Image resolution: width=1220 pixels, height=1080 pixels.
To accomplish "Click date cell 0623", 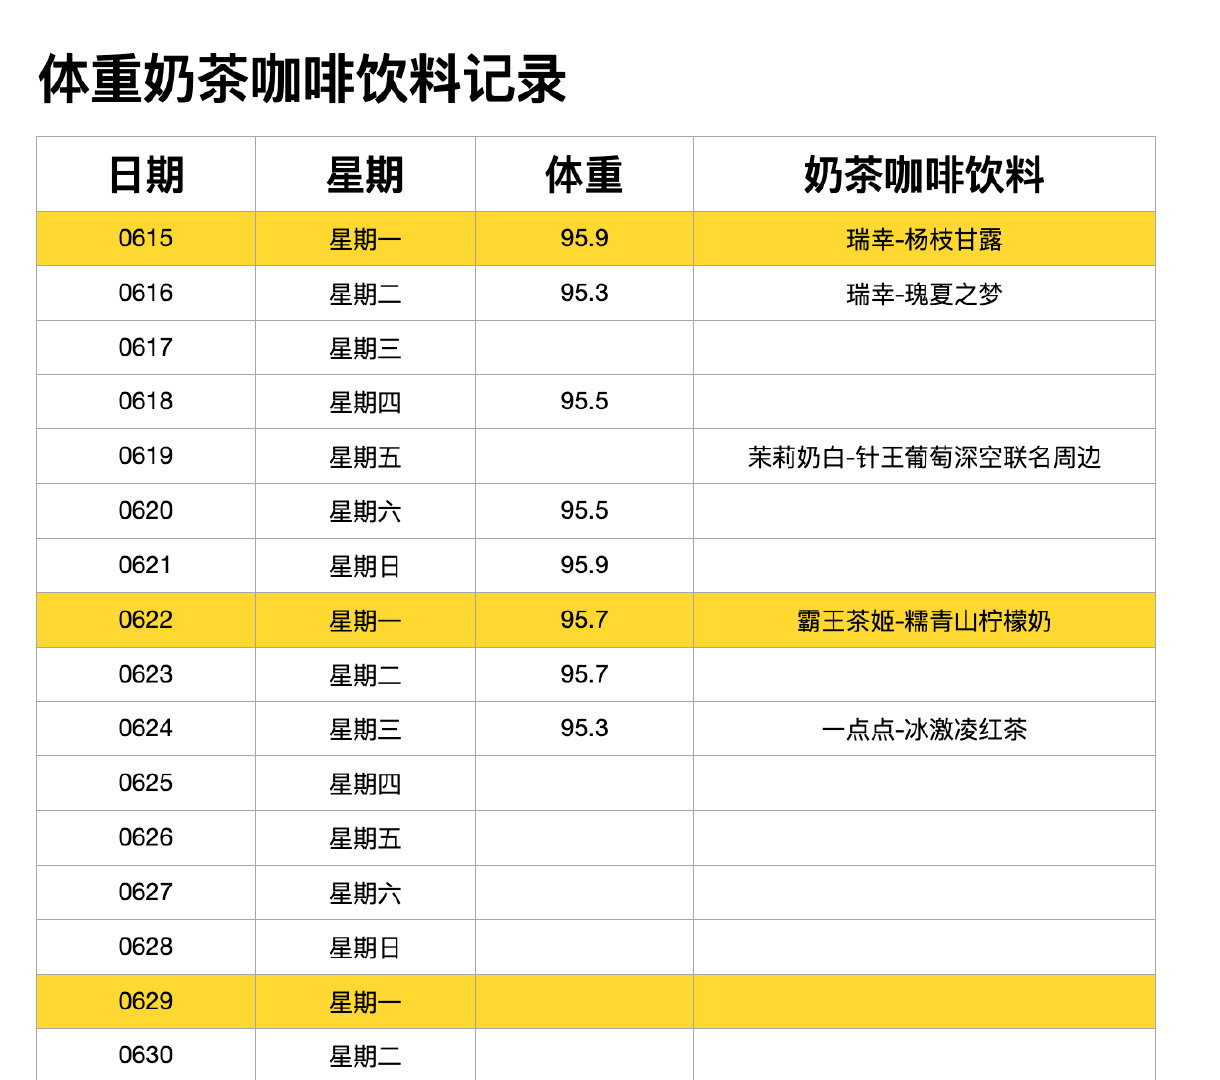I will (146, 675).
